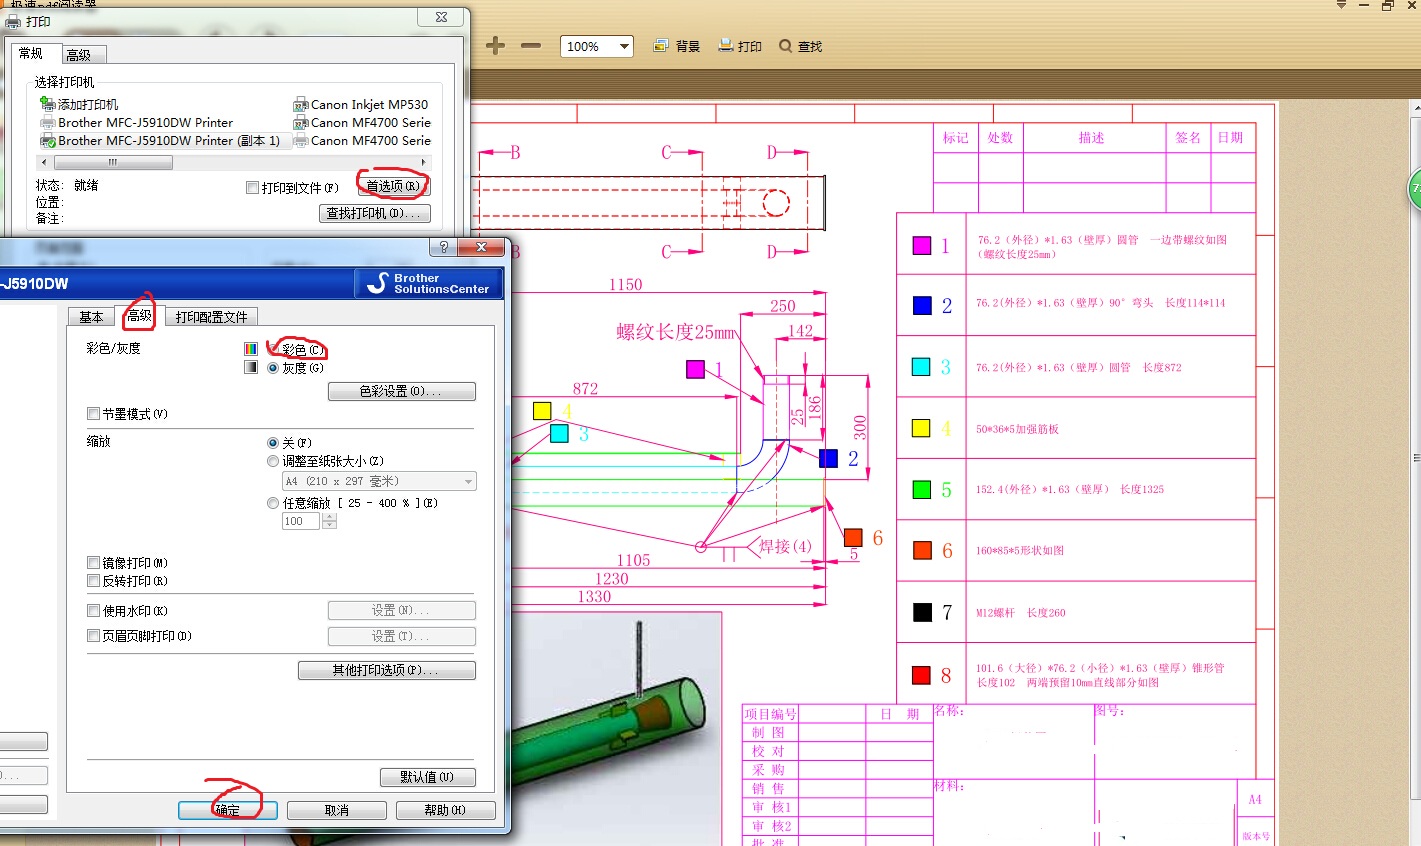Switch to the 基本 tab

pyautogui.click(x=91, y=317)
